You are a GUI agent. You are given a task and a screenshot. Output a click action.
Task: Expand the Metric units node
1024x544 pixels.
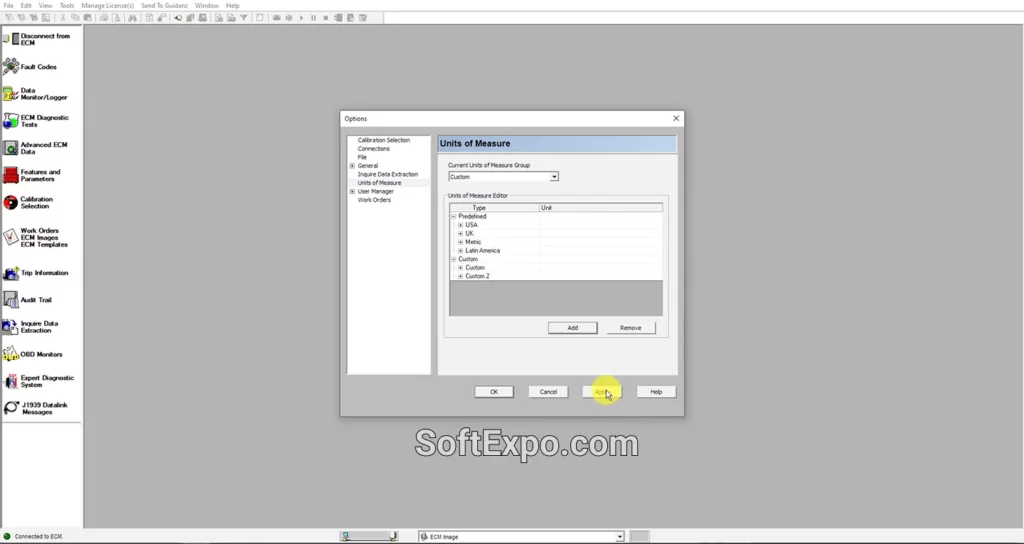point(460,242)
